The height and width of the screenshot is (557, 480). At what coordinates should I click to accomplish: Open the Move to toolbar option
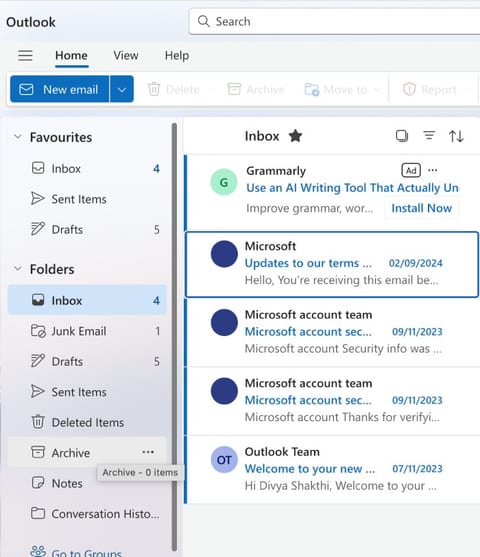tap(336, 90)
